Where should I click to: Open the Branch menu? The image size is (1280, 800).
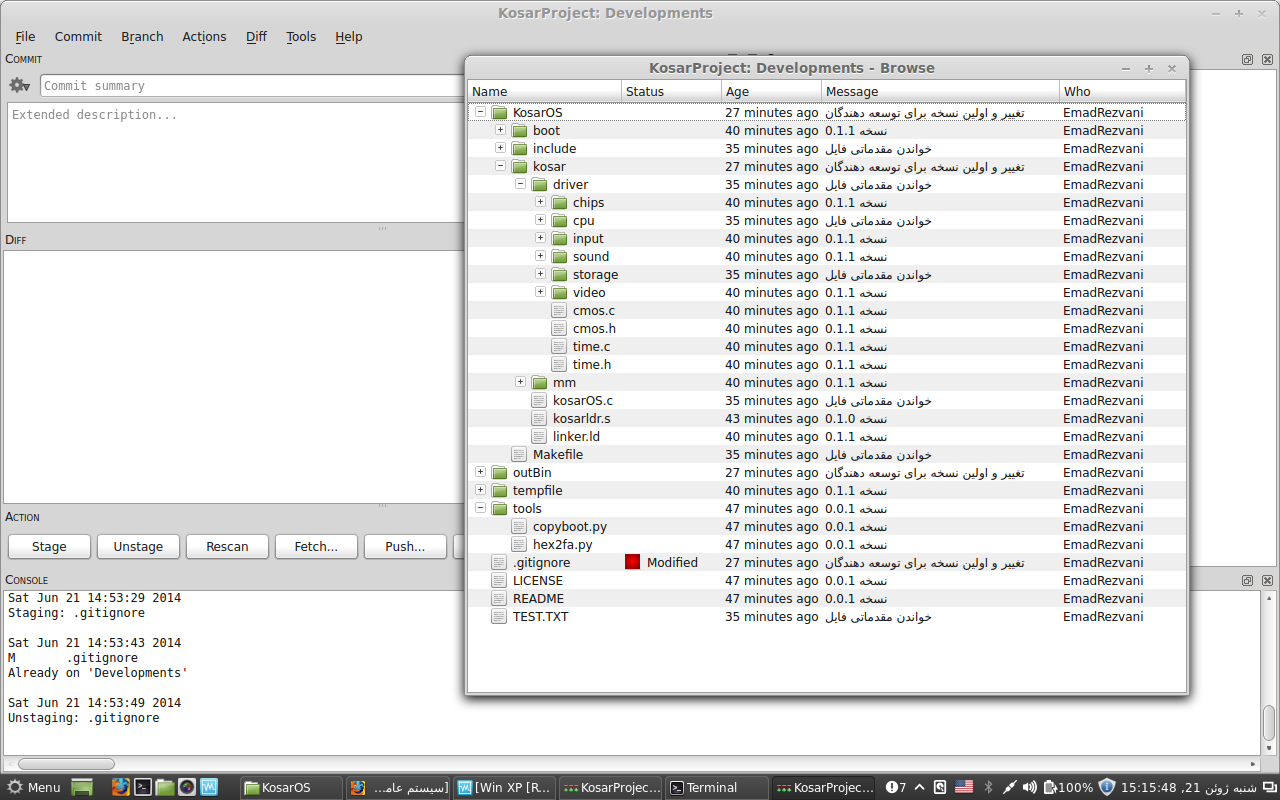click(142, 37)
